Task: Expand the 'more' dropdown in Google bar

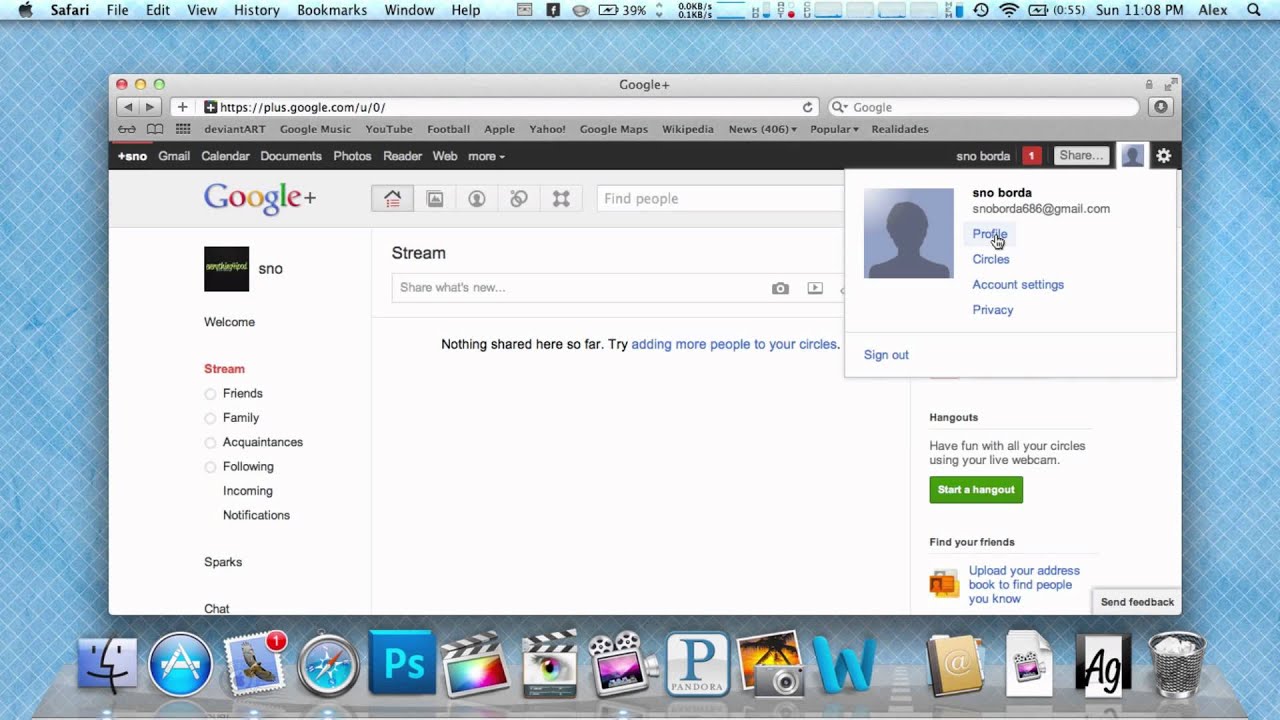Action: click(486, 156)
